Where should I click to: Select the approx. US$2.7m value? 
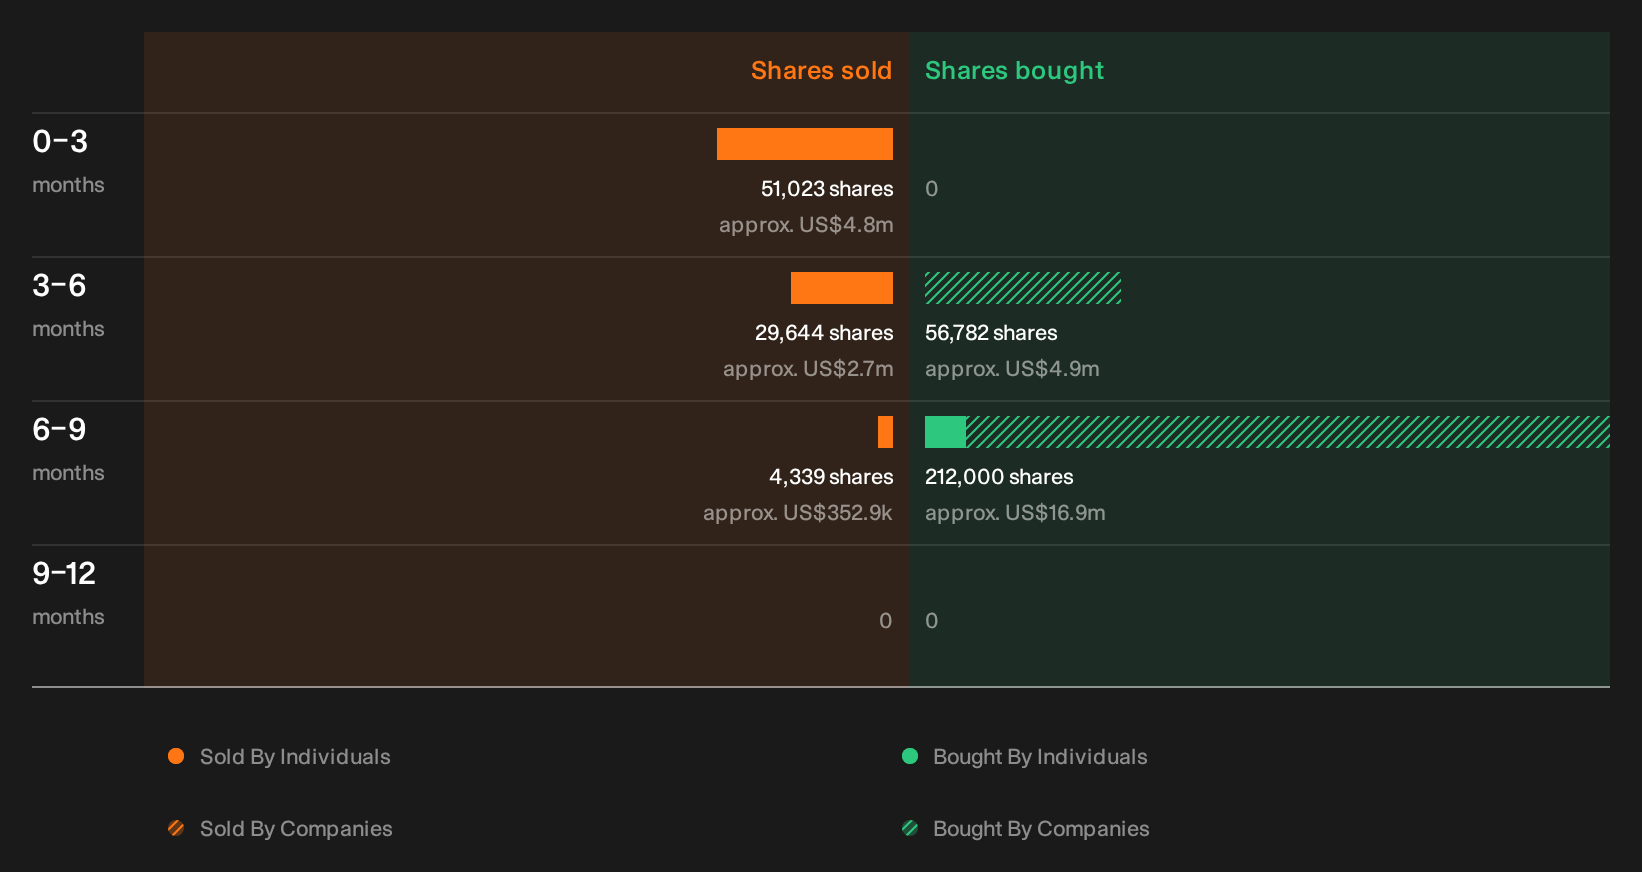tap(808, 369)
